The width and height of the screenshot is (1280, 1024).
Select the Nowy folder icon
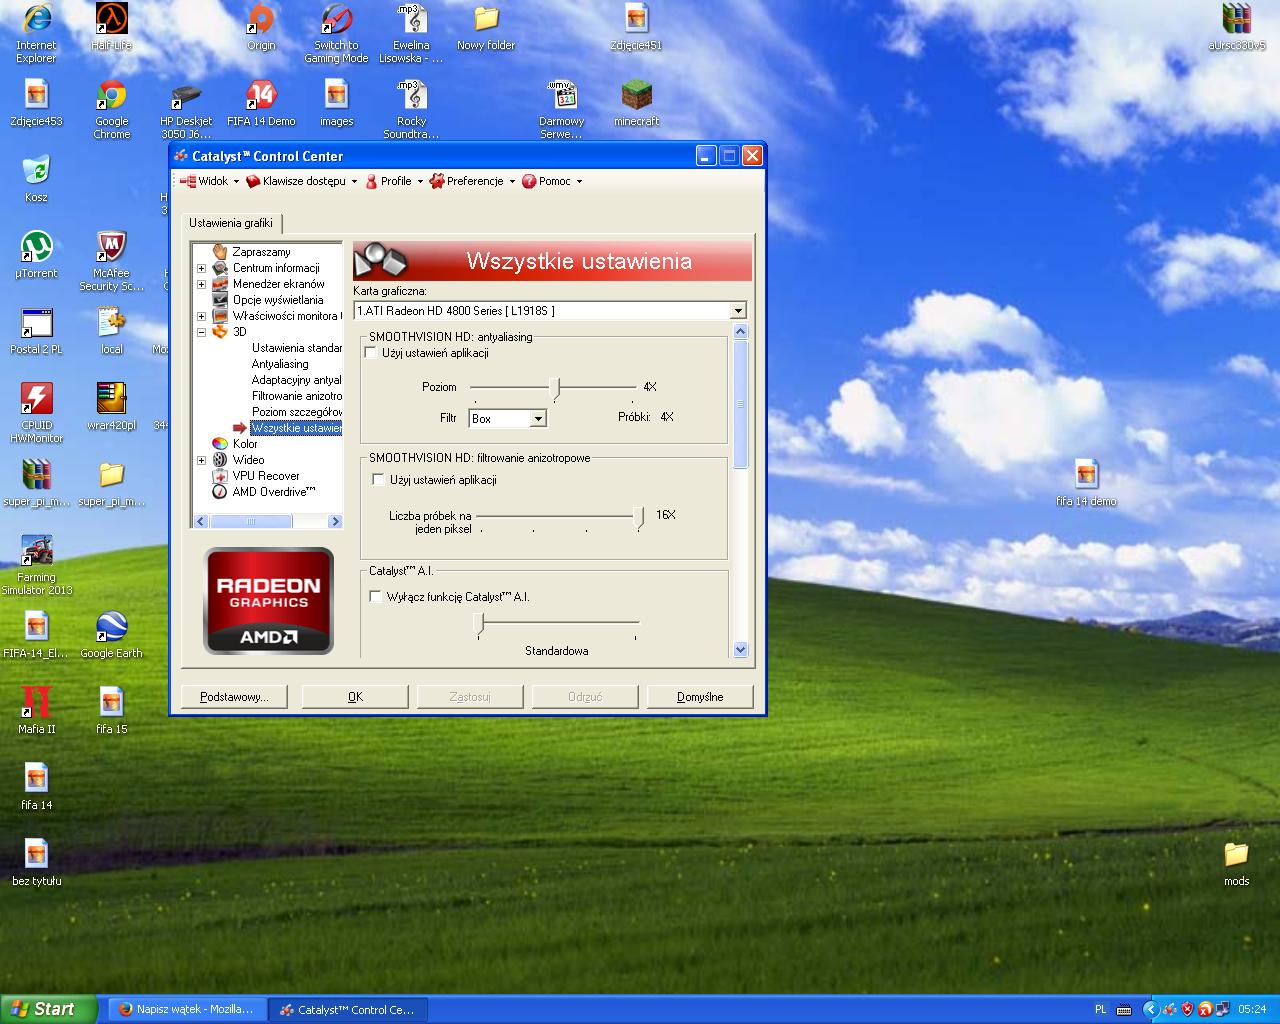point(486,28)
